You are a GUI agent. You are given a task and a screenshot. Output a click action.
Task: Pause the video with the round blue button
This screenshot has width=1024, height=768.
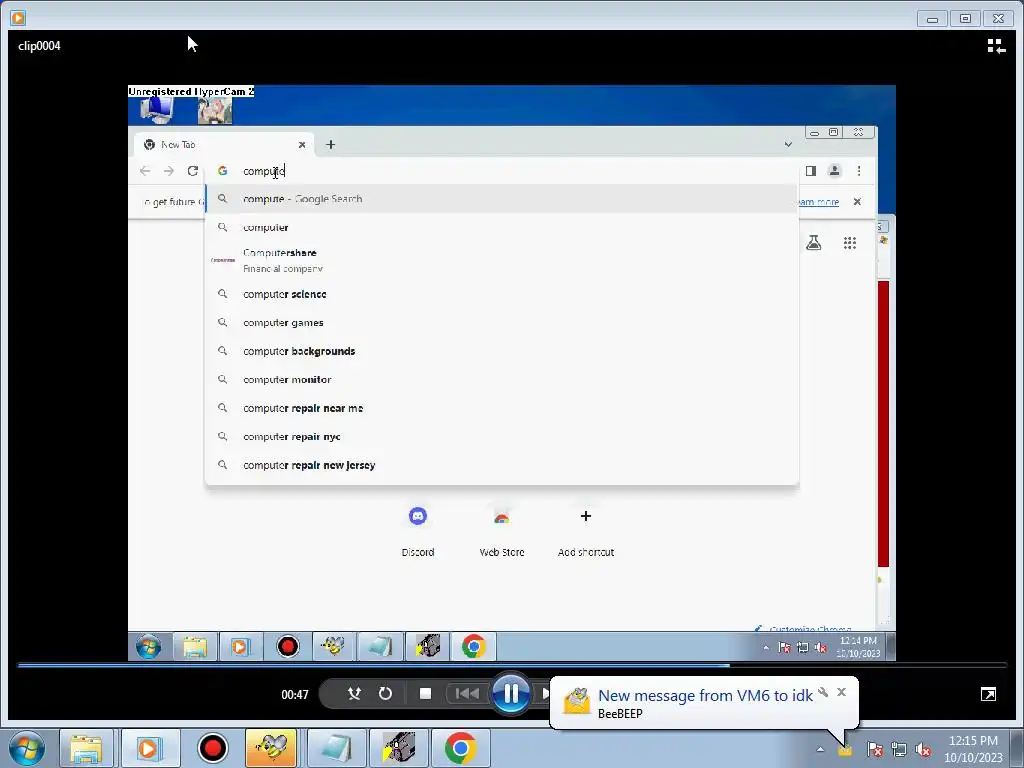(x=511, y=693)
